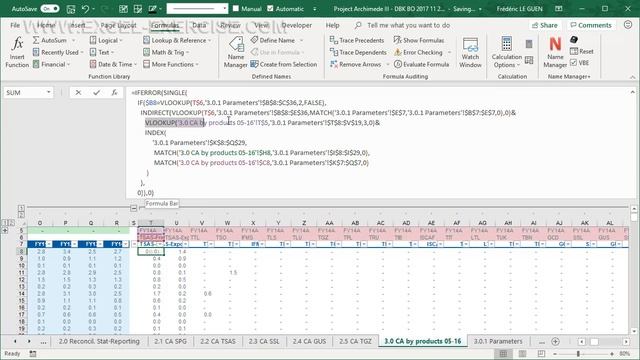The image size is (640, 360).
Task: Open Lookup & Reference functions
Action: 177,40
